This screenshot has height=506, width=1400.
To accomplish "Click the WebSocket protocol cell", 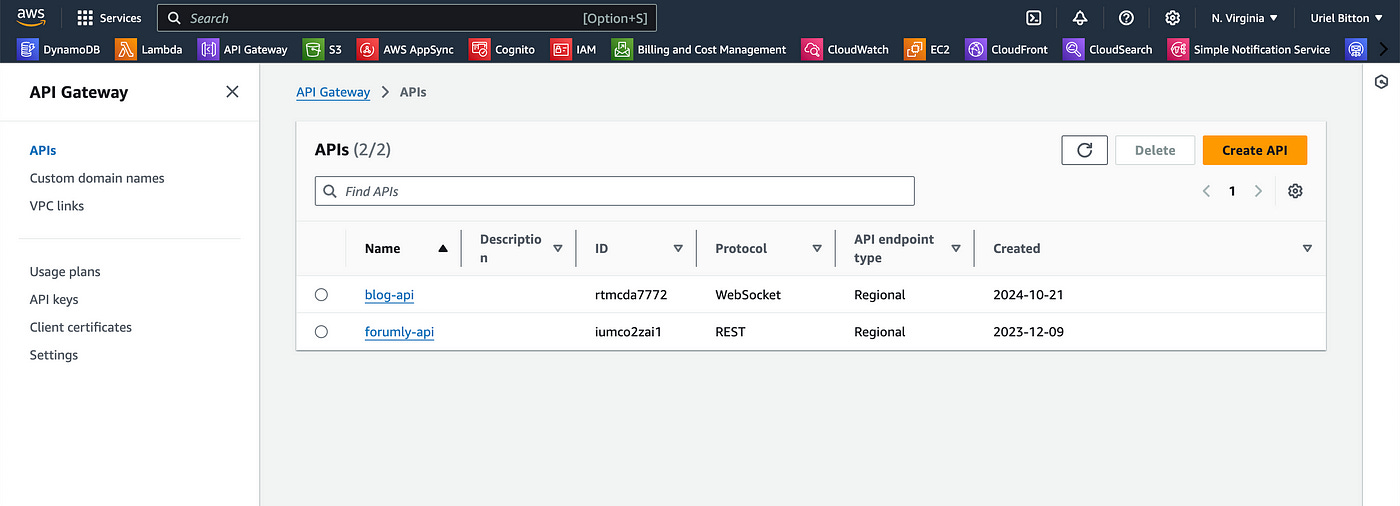I will click(x=748, y=295).
